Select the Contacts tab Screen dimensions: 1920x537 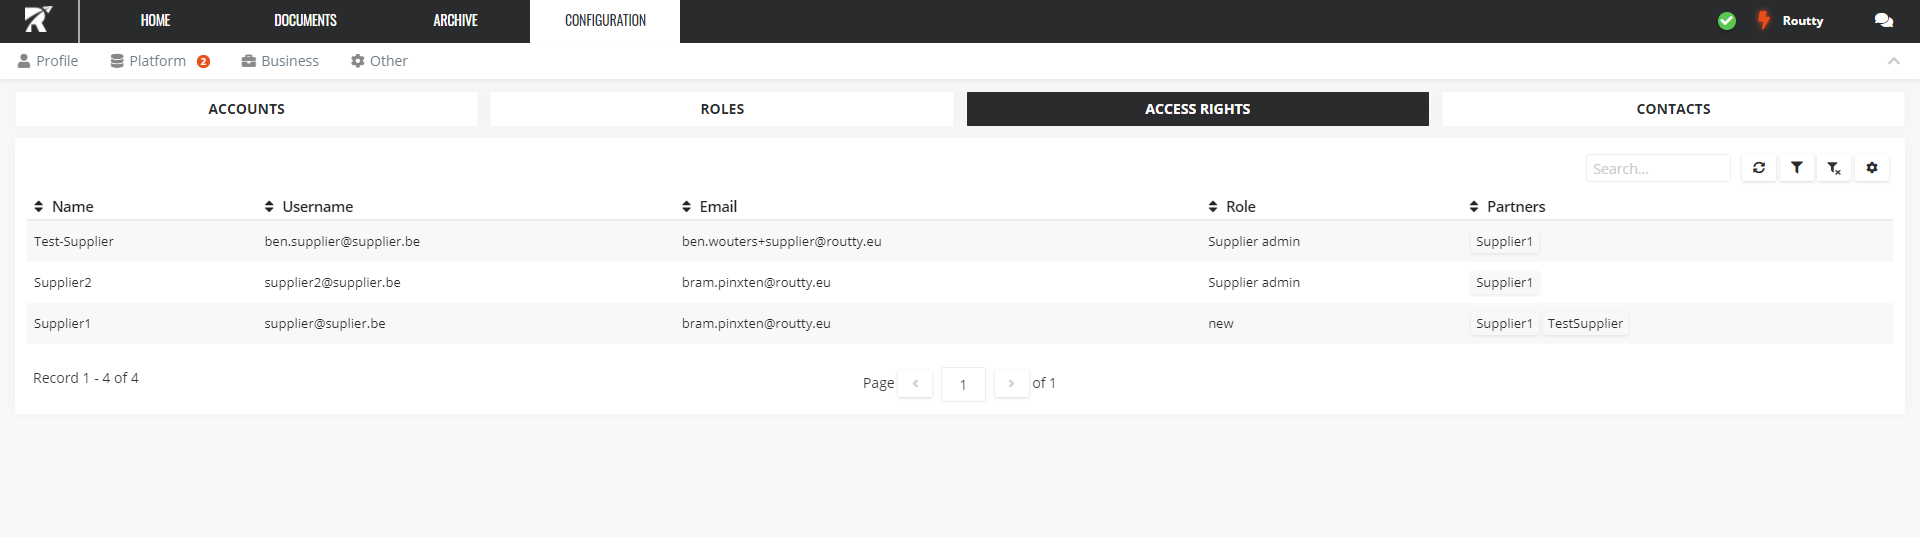[x=1673, y=109]
